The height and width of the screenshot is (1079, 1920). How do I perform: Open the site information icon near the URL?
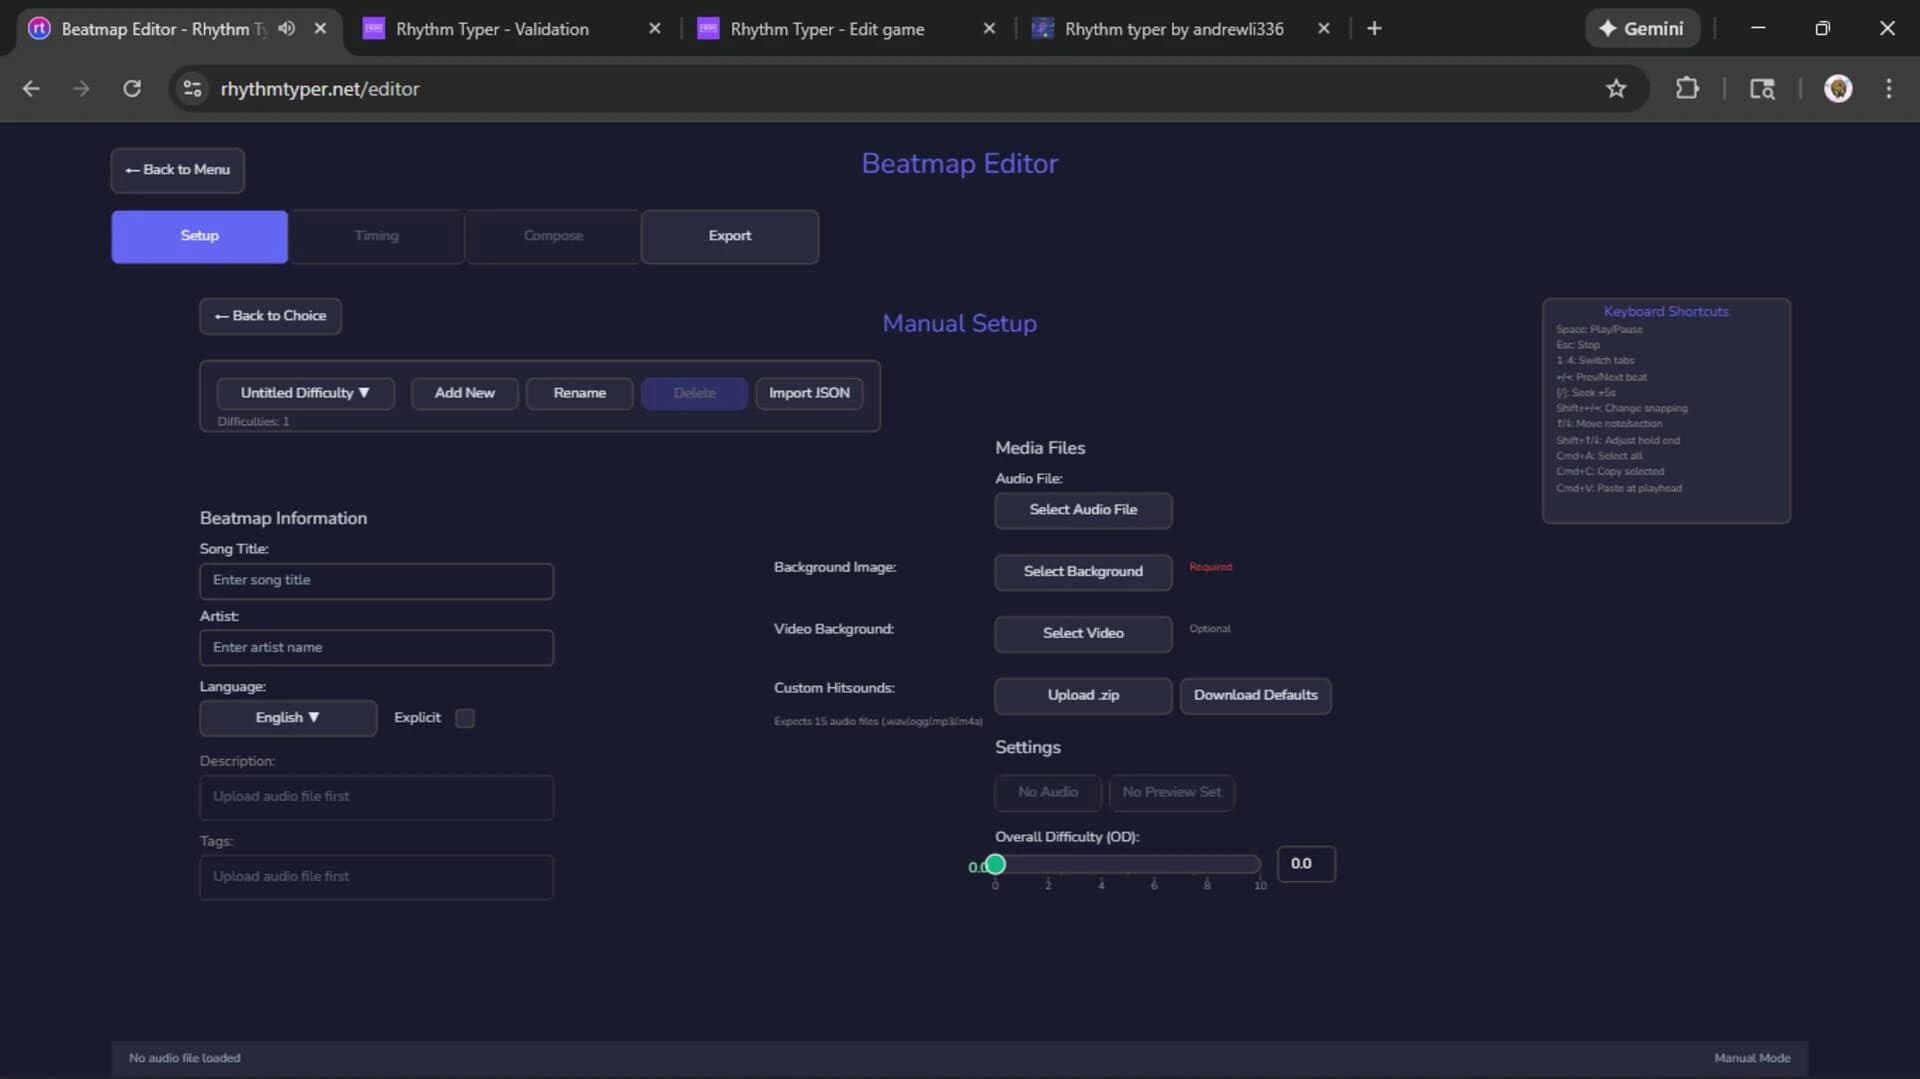(192, 88)
